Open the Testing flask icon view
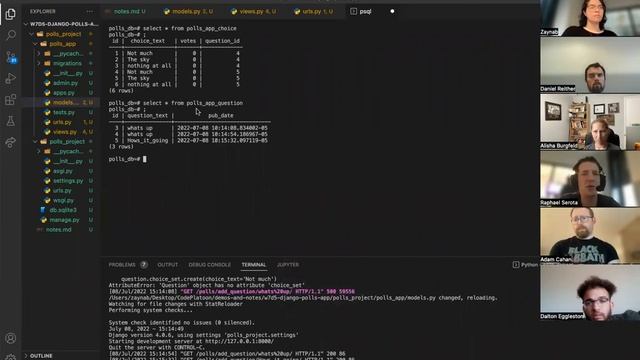640x360 pixels. pyautogui.click(x=11, y=121)
